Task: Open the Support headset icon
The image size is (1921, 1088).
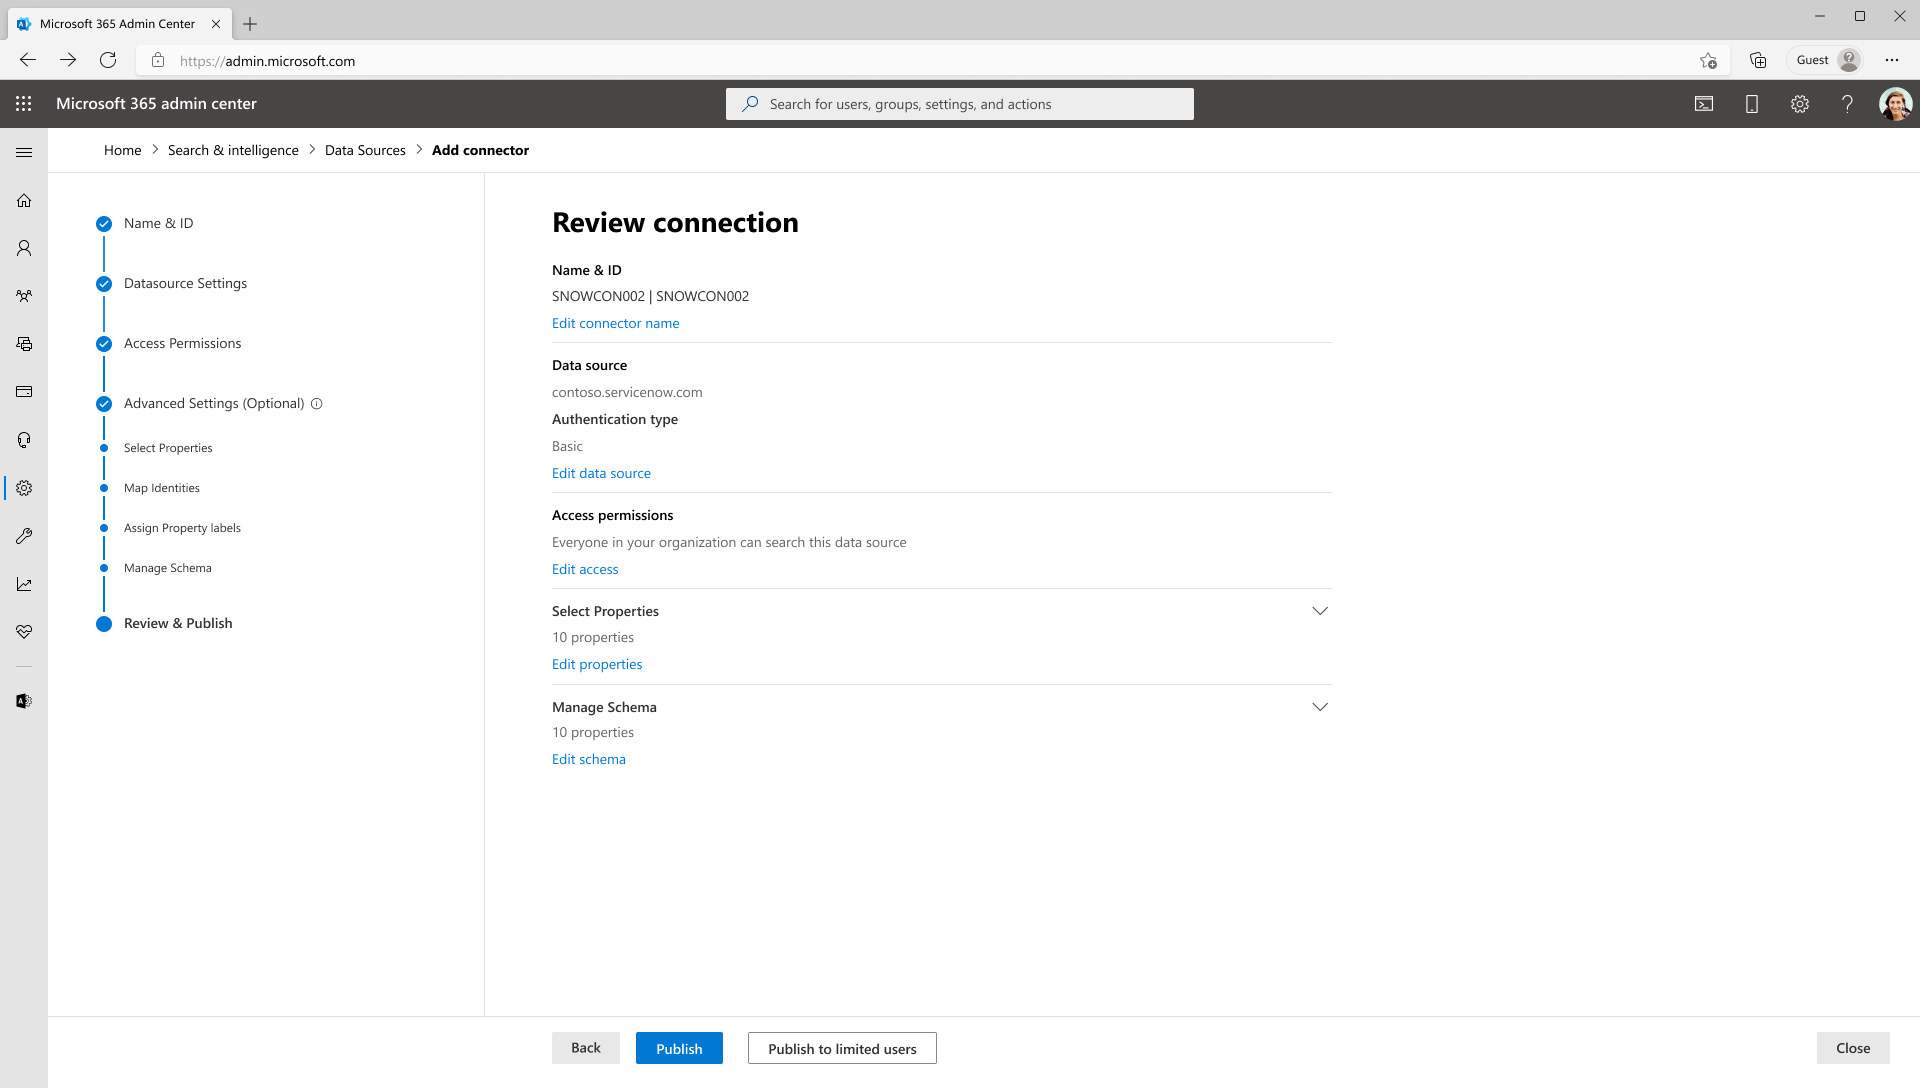Action: pos(24,439)
